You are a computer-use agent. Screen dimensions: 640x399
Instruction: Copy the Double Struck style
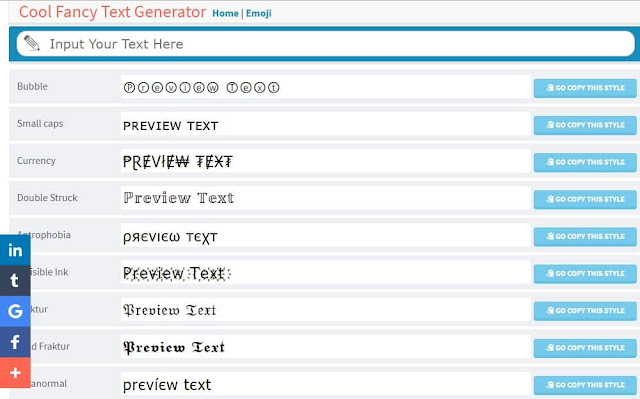pyautogui.click(x=585, y=199)
